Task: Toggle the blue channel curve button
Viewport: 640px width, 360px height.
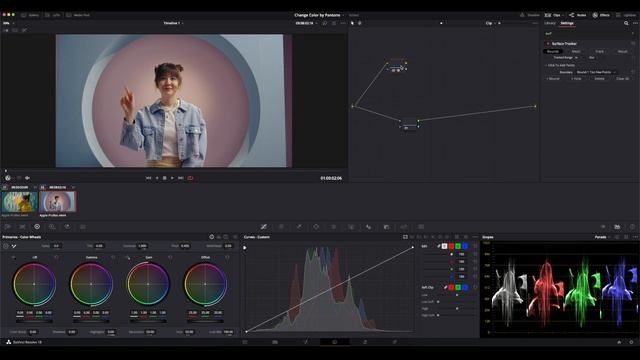Action: point(464,246)
